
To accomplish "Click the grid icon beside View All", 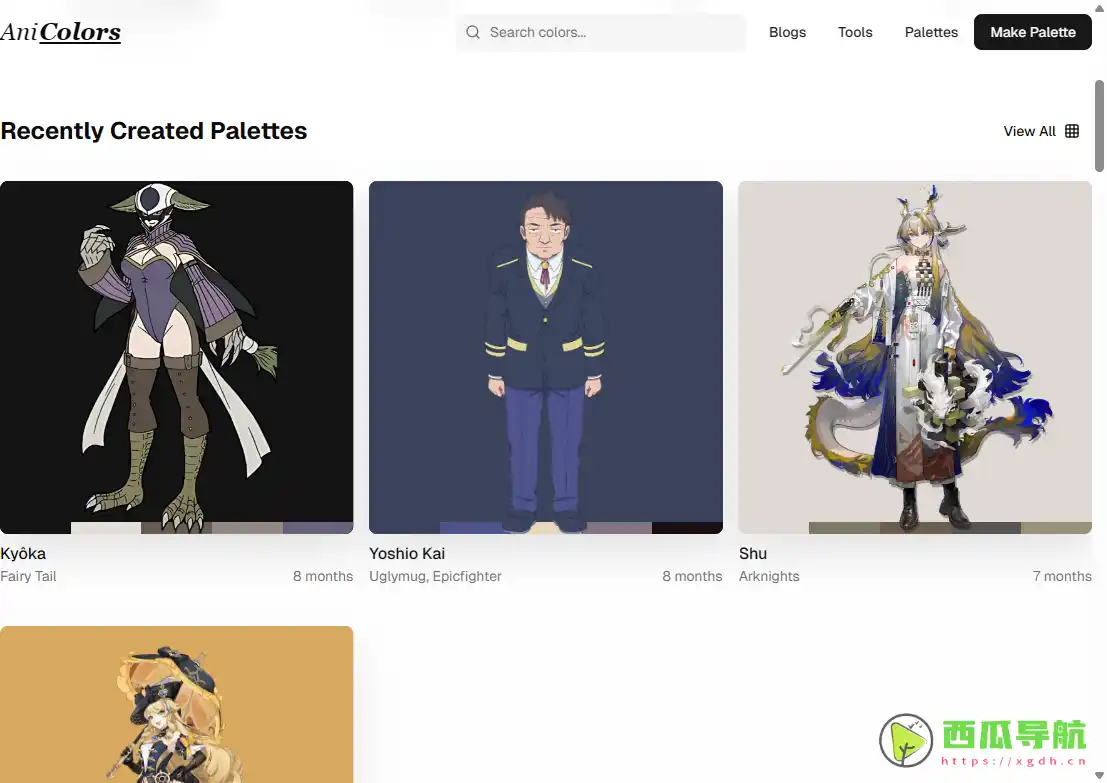I will tap(1072, 131).
